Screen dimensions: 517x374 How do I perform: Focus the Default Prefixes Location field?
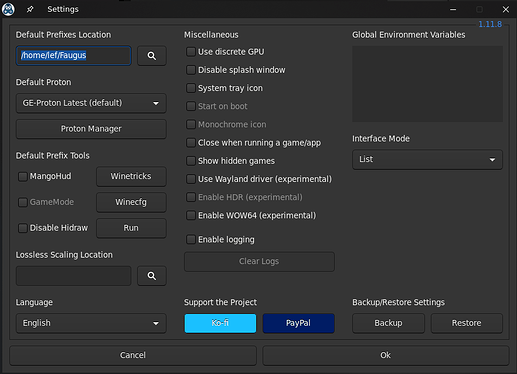click(74, 56)
